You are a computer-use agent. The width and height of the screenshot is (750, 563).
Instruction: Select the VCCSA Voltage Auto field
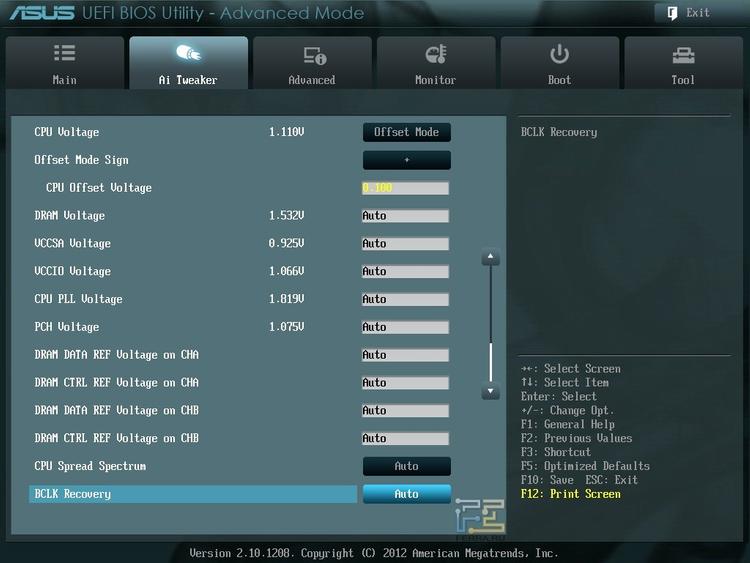[x=405, y=243]
